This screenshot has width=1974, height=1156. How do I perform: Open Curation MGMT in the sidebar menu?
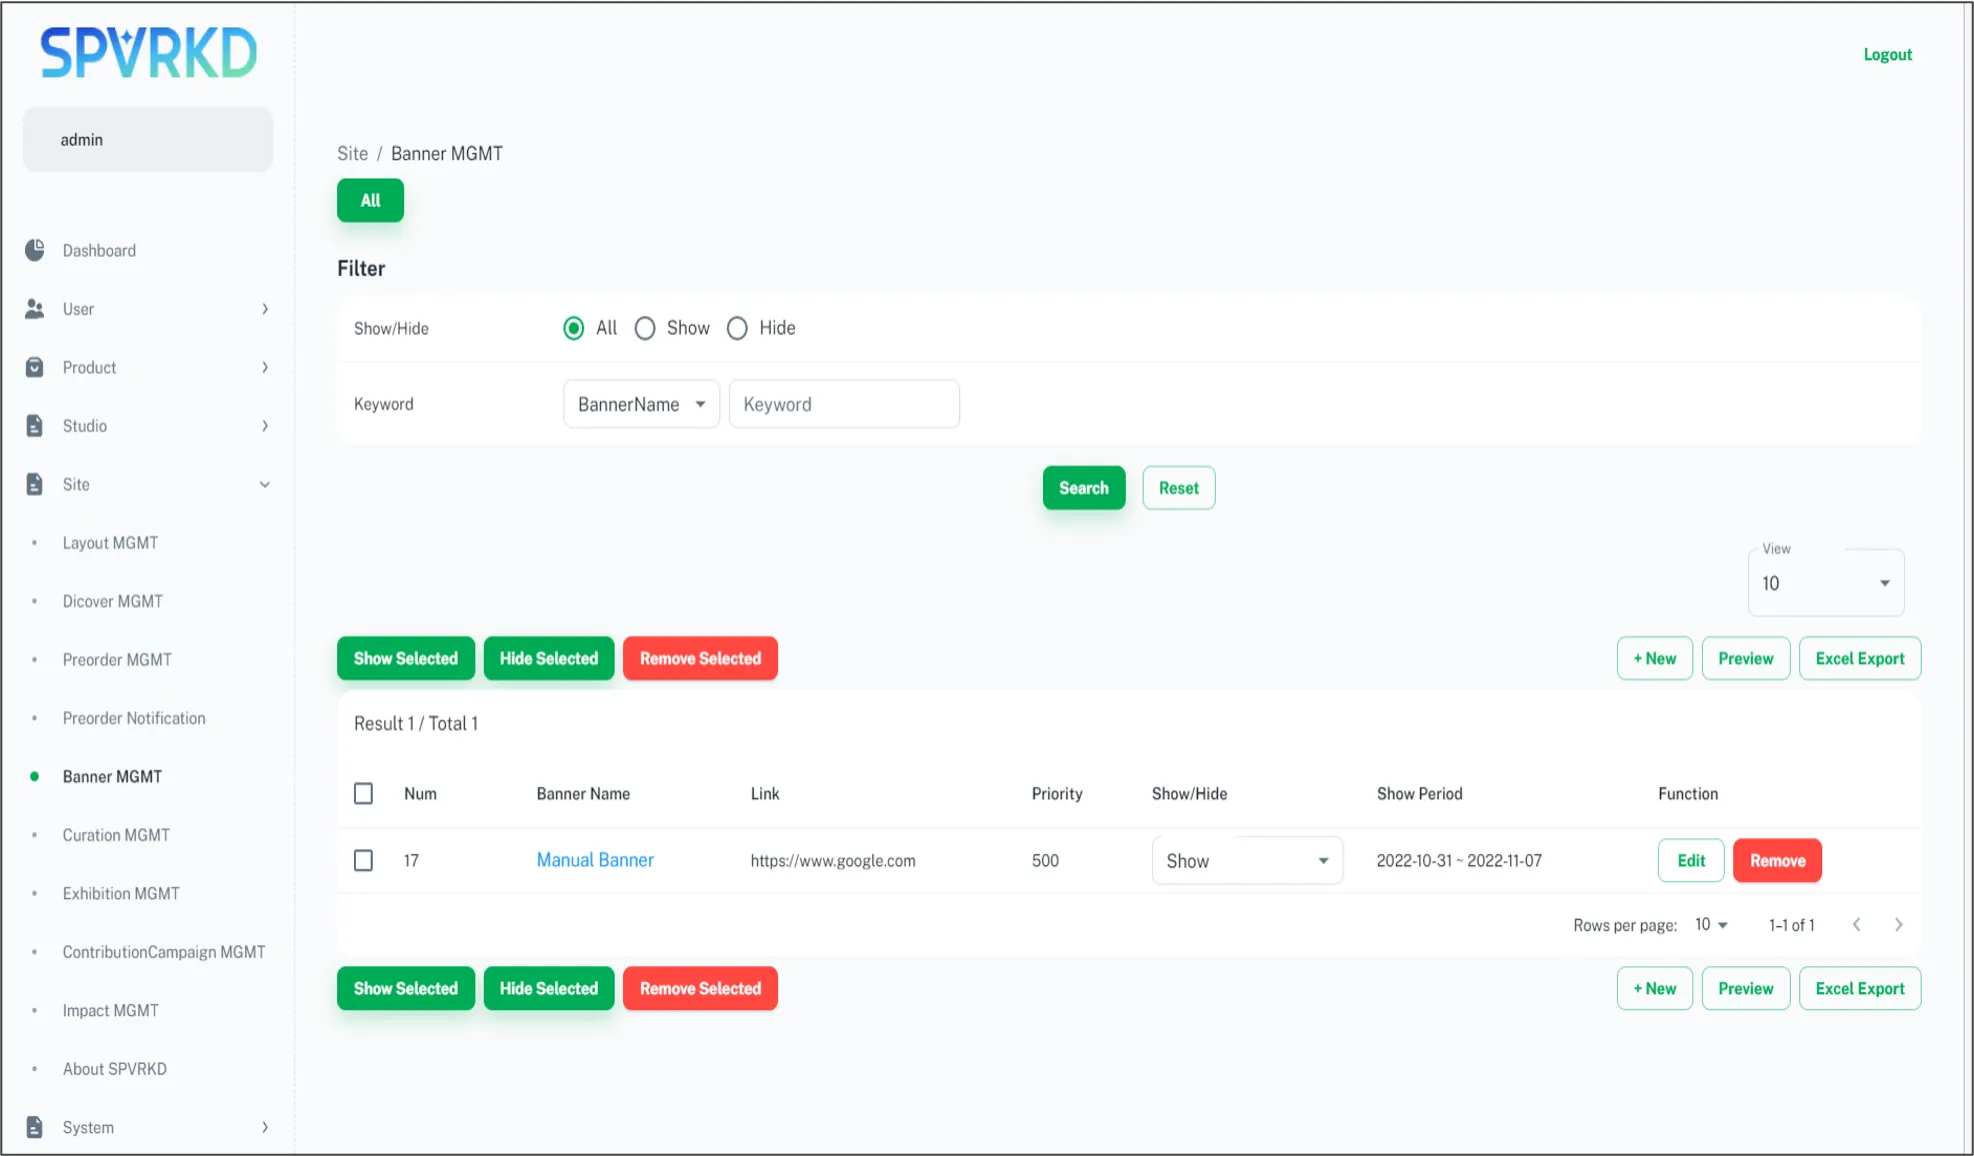(116, 835)
